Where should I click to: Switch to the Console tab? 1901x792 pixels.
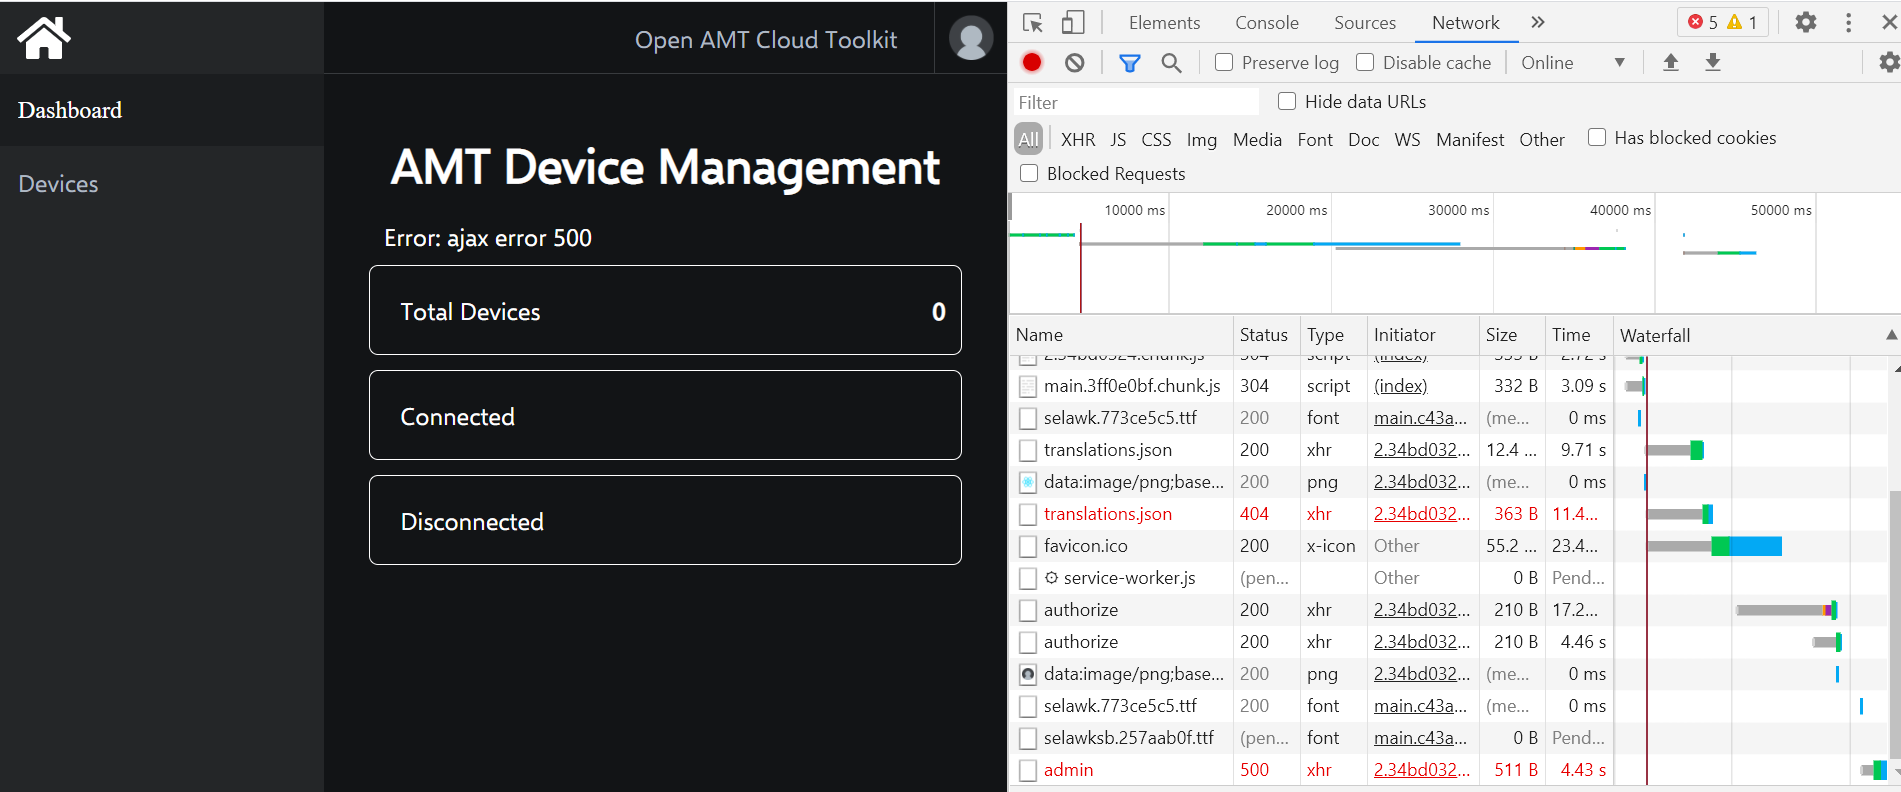coord(1267,22)
